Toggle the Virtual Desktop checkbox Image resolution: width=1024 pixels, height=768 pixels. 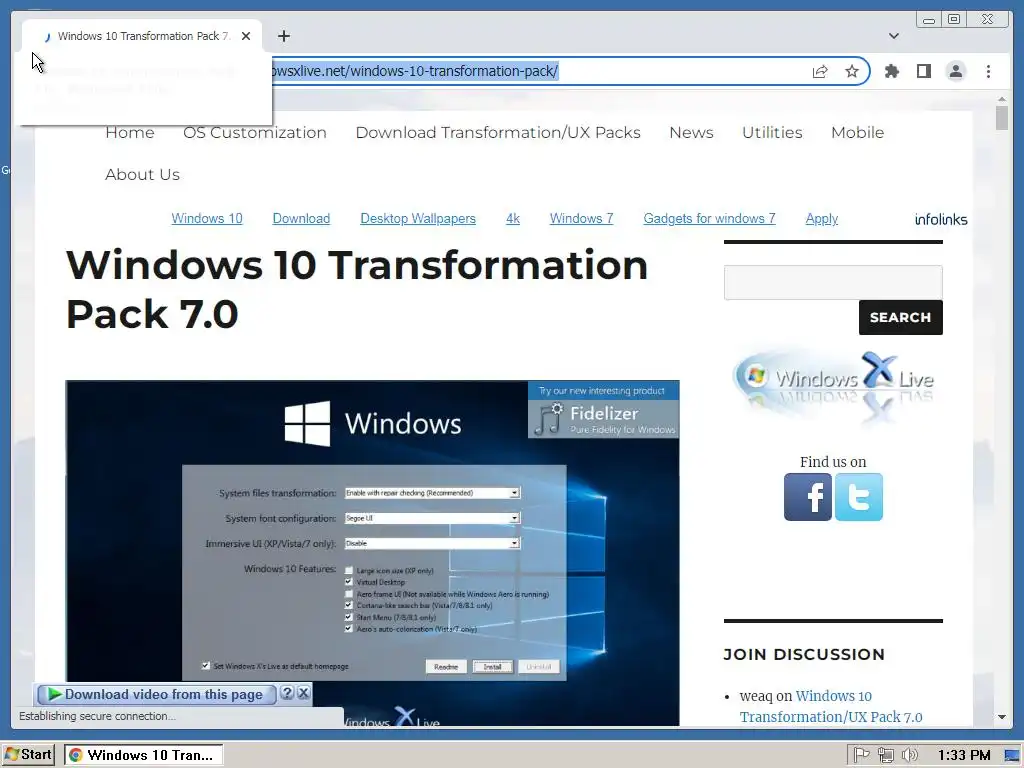349,582
